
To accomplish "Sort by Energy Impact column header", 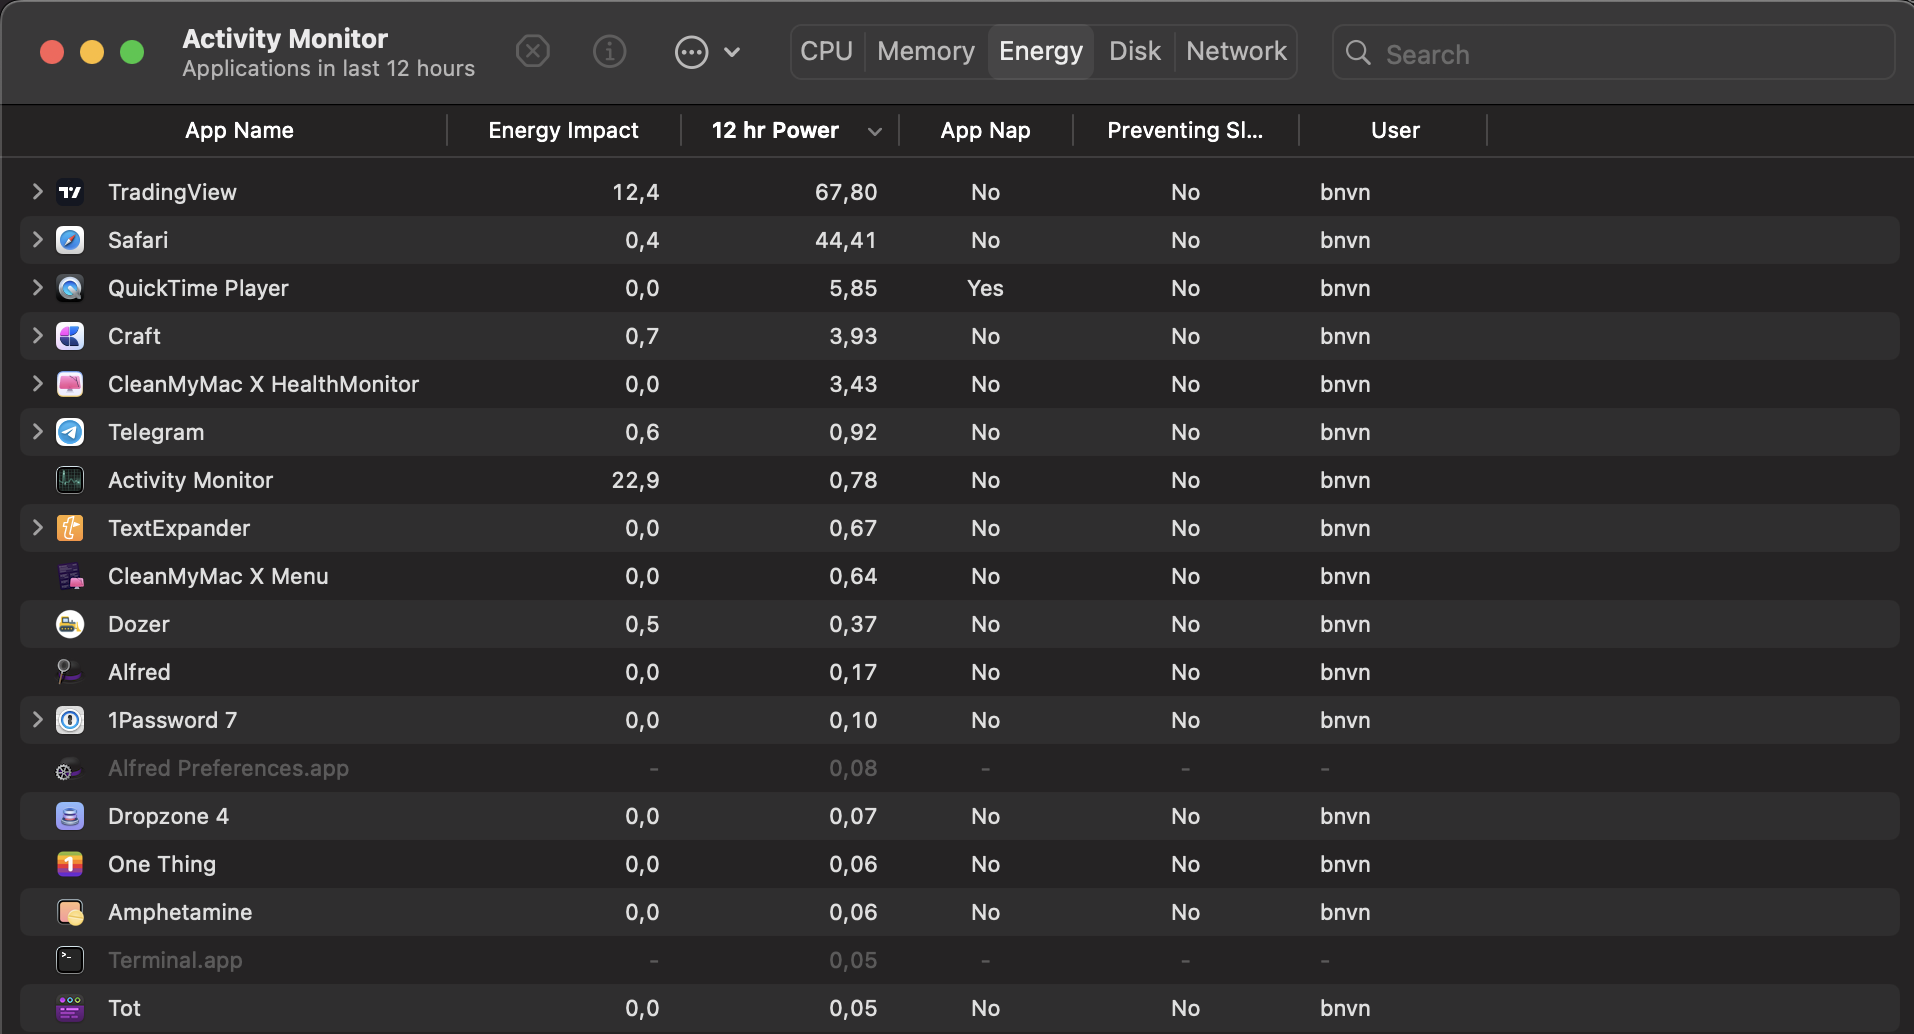I will [563, 130].
